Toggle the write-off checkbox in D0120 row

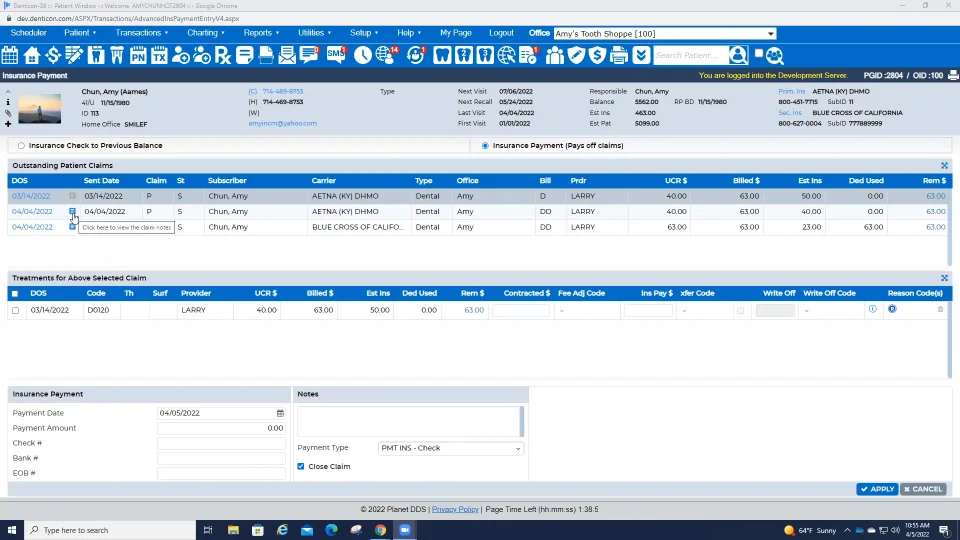click(x=740, y=310)
